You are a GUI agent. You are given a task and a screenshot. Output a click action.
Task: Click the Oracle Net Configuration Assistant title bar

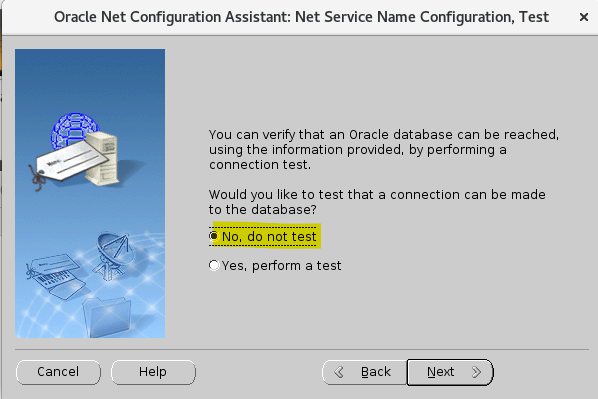coord(301,17)
